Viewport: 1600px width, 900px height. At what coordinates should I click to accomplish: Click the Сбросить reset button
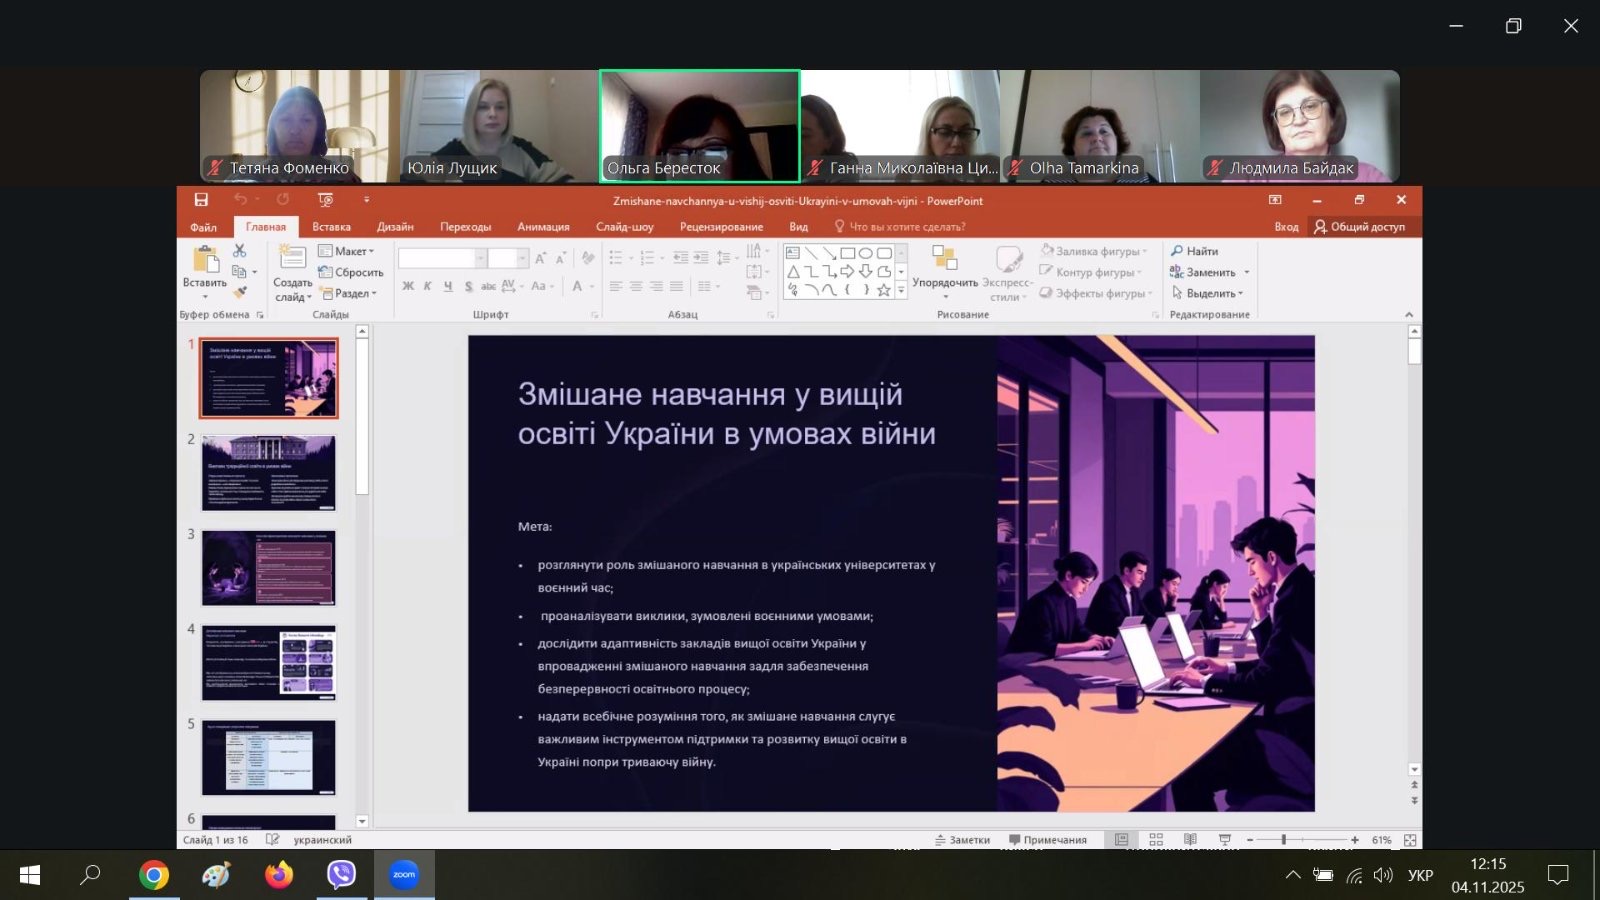[x=351, y=272]
